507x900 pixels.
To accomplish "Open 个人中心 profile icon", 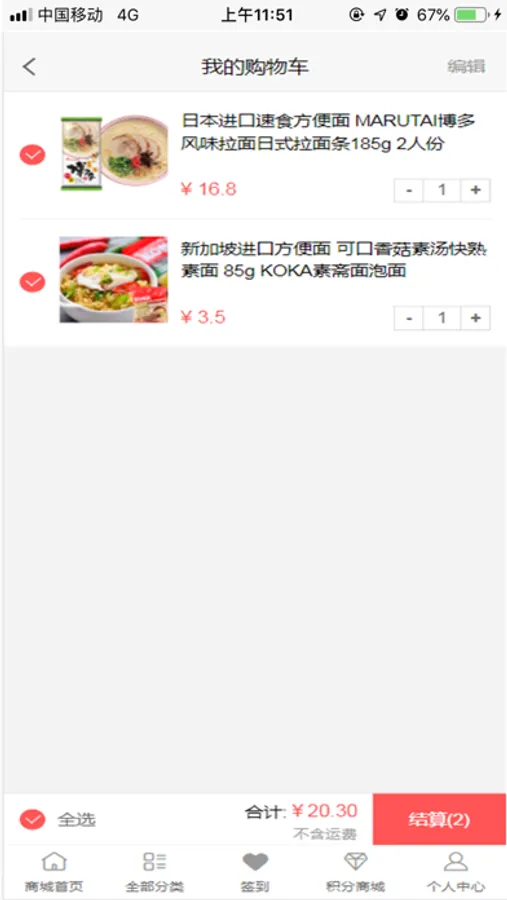I will click(x=456, y=862).
